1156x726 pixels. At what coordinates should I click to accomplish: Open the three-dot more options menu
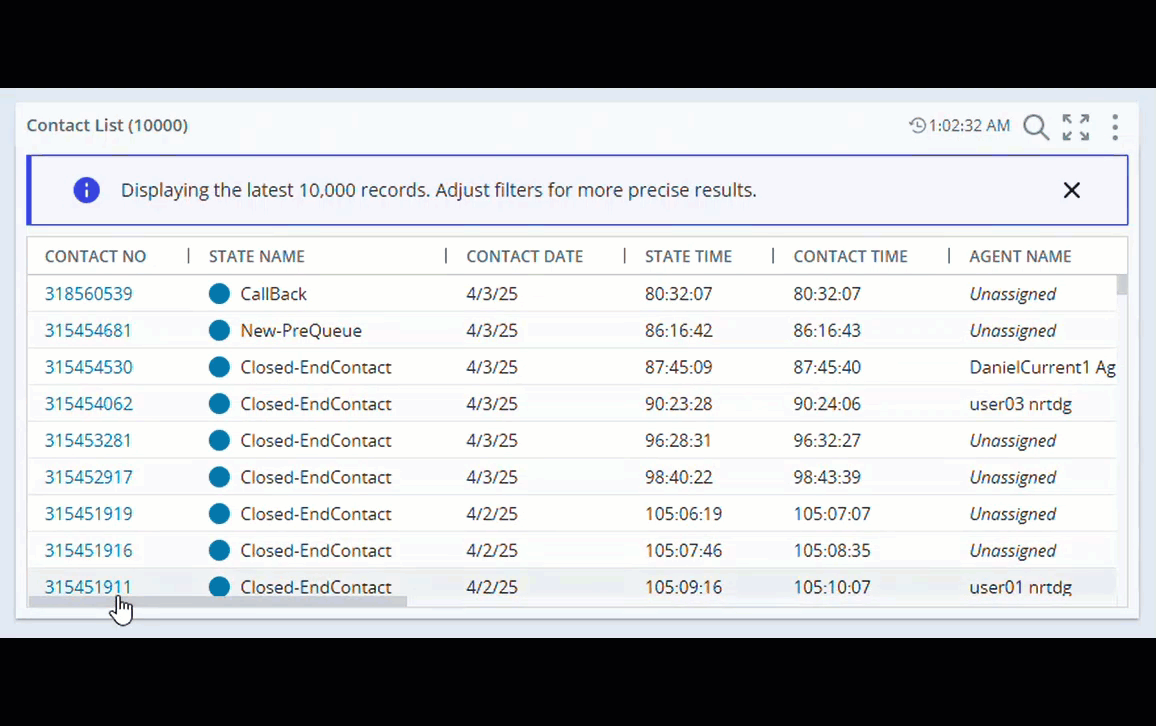point(1114,127)
